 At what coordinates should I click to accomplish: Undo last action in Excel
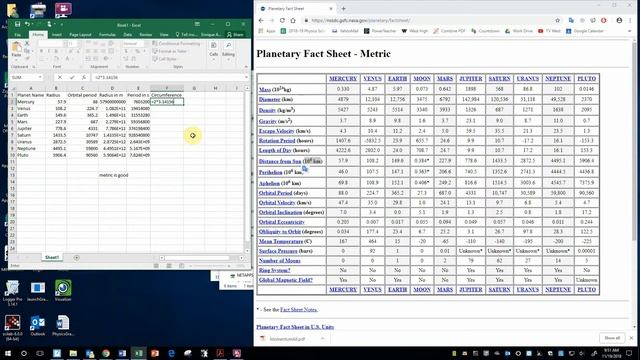click(x=27, y=24)
